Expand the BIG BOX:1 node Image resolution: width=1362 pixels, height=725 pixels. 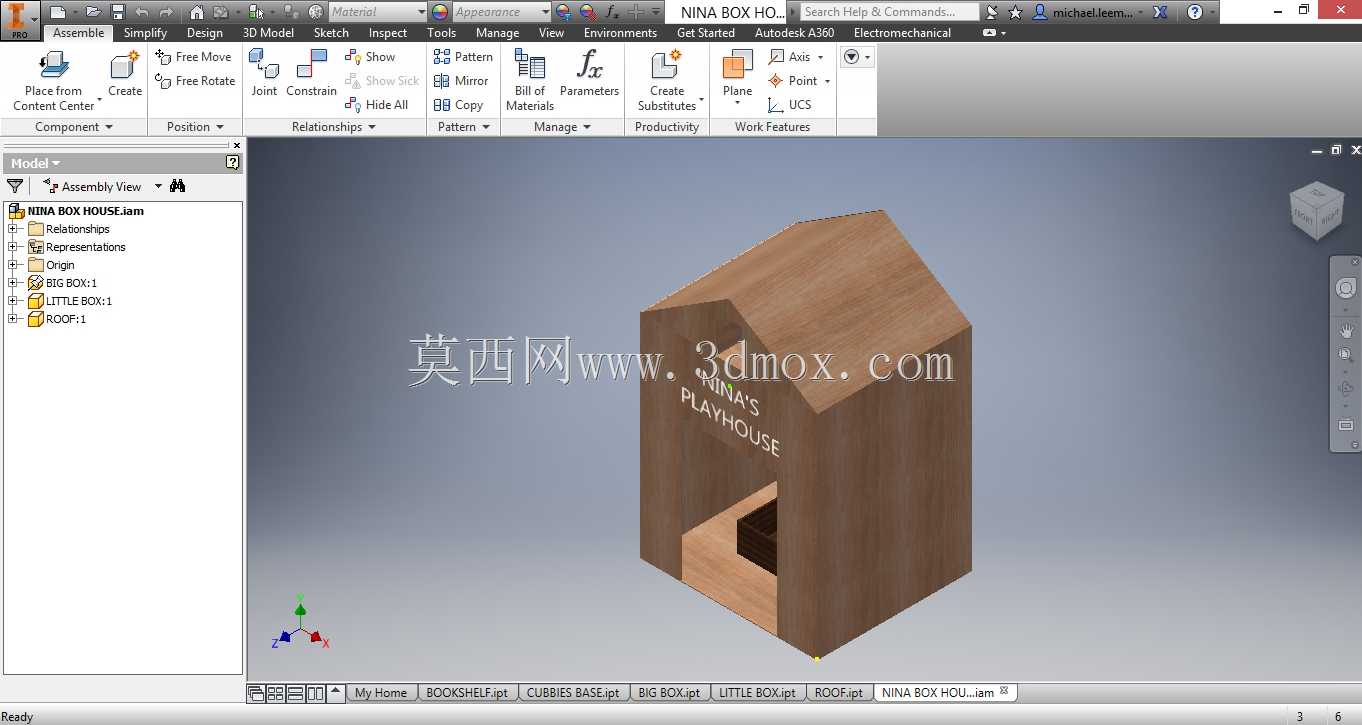13,283
